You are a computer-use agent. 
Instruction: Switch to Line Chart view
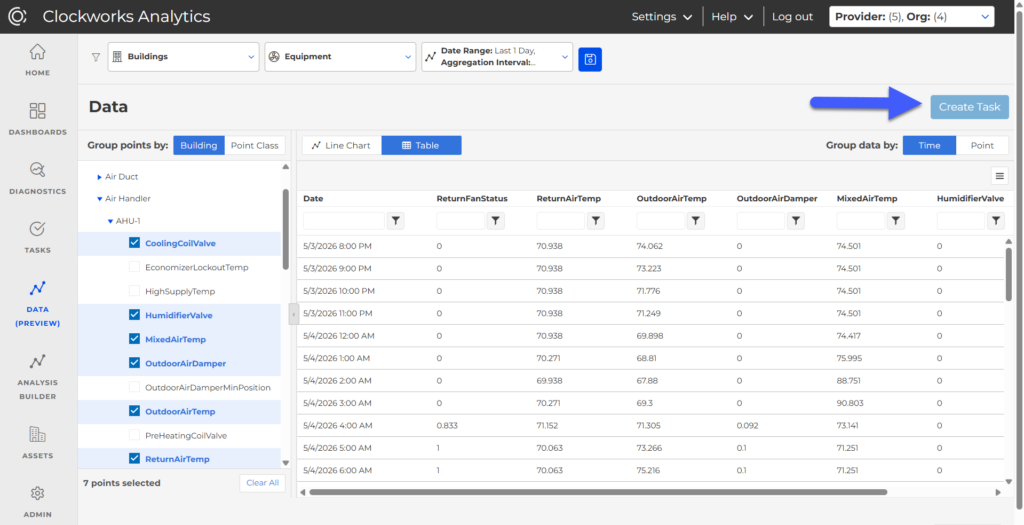342,146
